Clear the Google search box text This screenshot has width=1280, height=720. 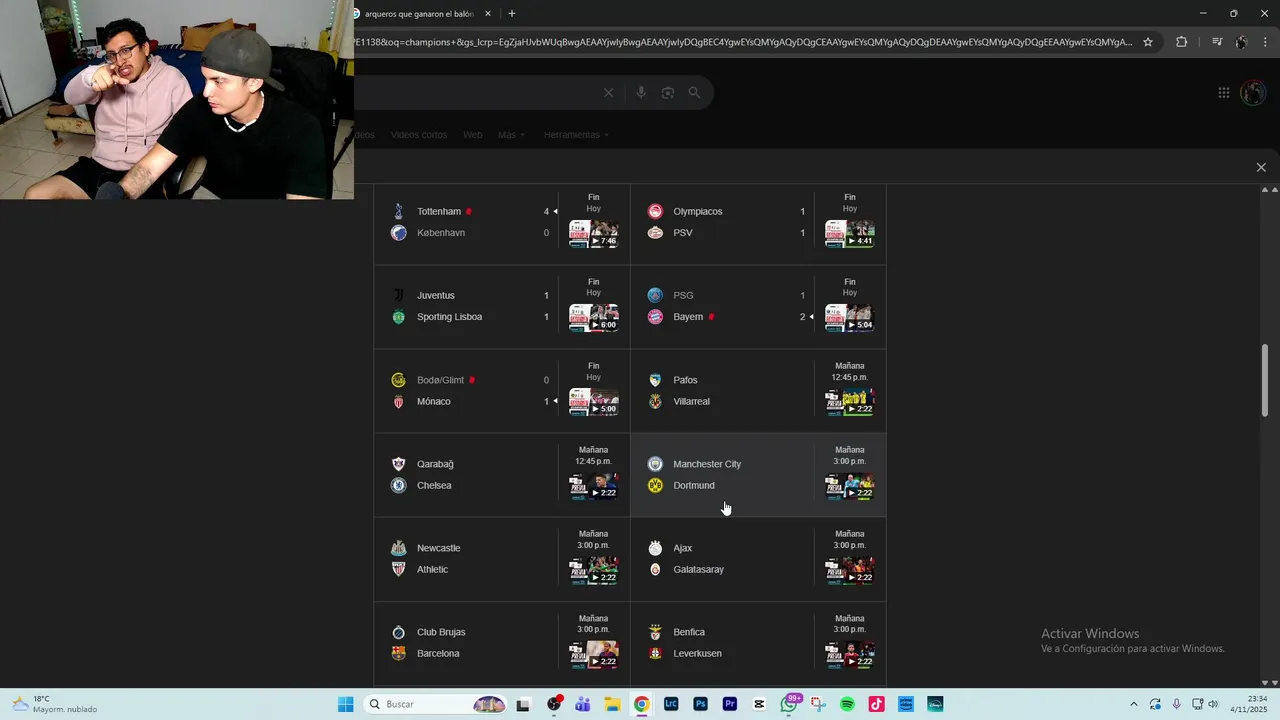608,93
